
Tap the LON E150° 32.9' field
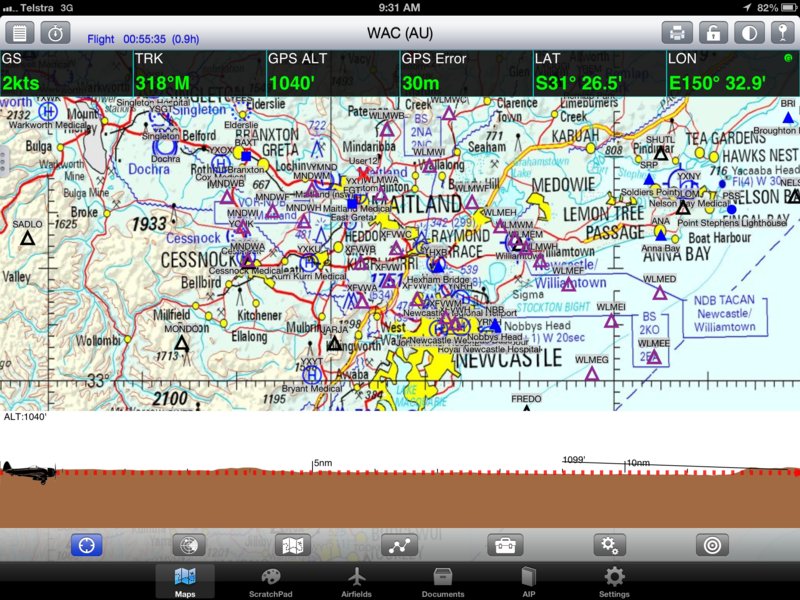pyautogui.click(x=733, y=73)
